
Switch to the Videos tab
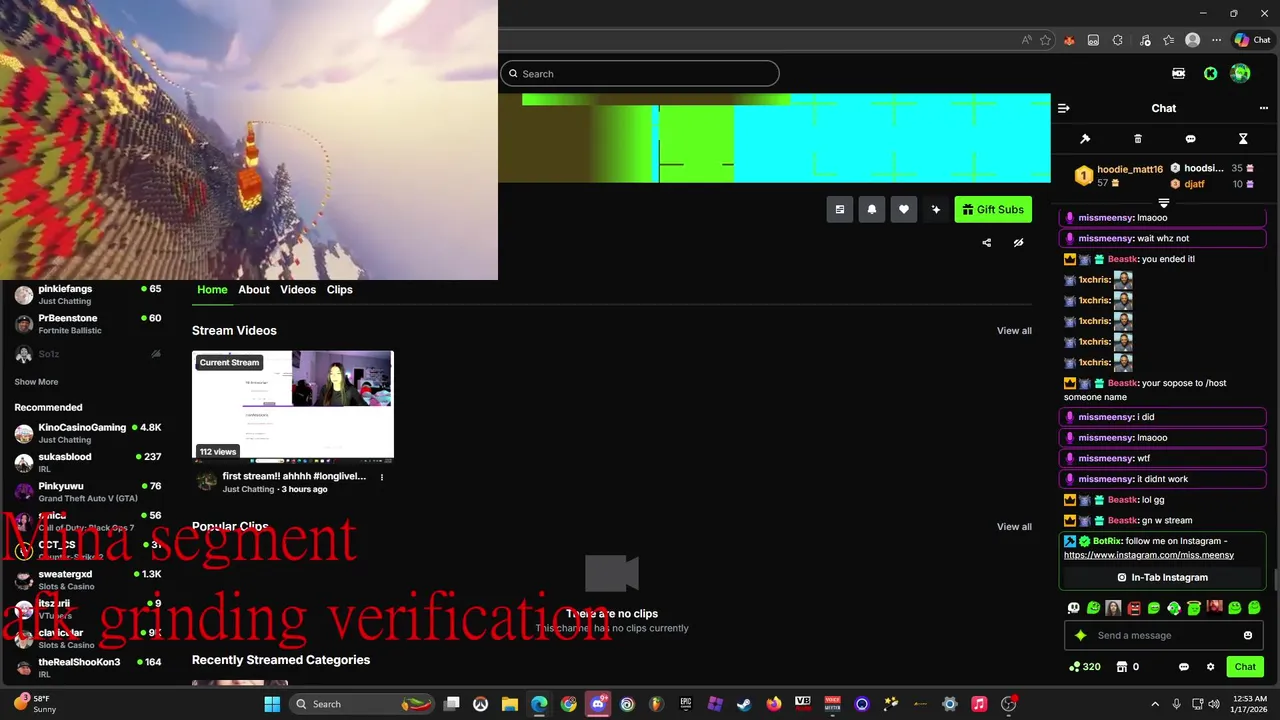click(298, 289)
